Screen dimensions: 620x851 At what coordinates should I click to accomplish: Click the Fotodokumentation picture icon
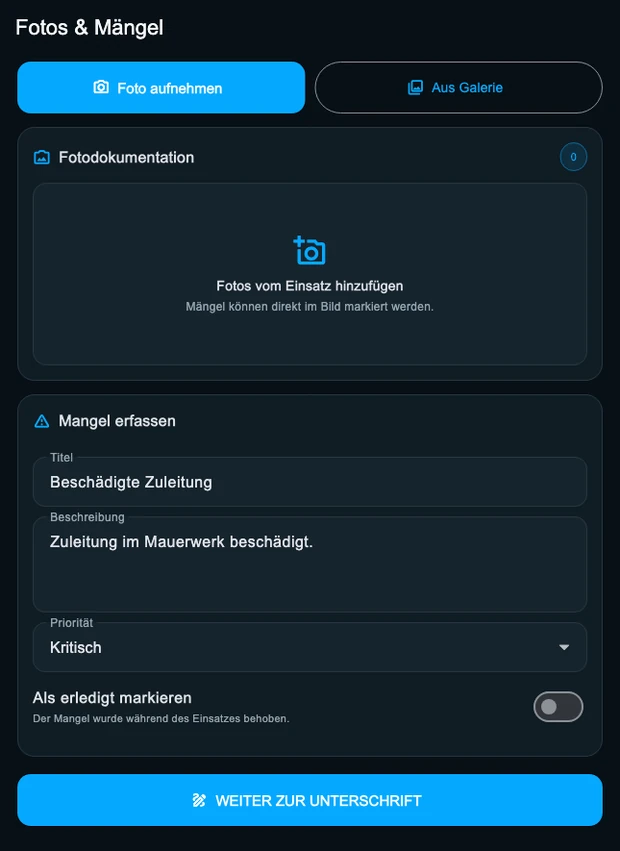[x=42, y=157]
